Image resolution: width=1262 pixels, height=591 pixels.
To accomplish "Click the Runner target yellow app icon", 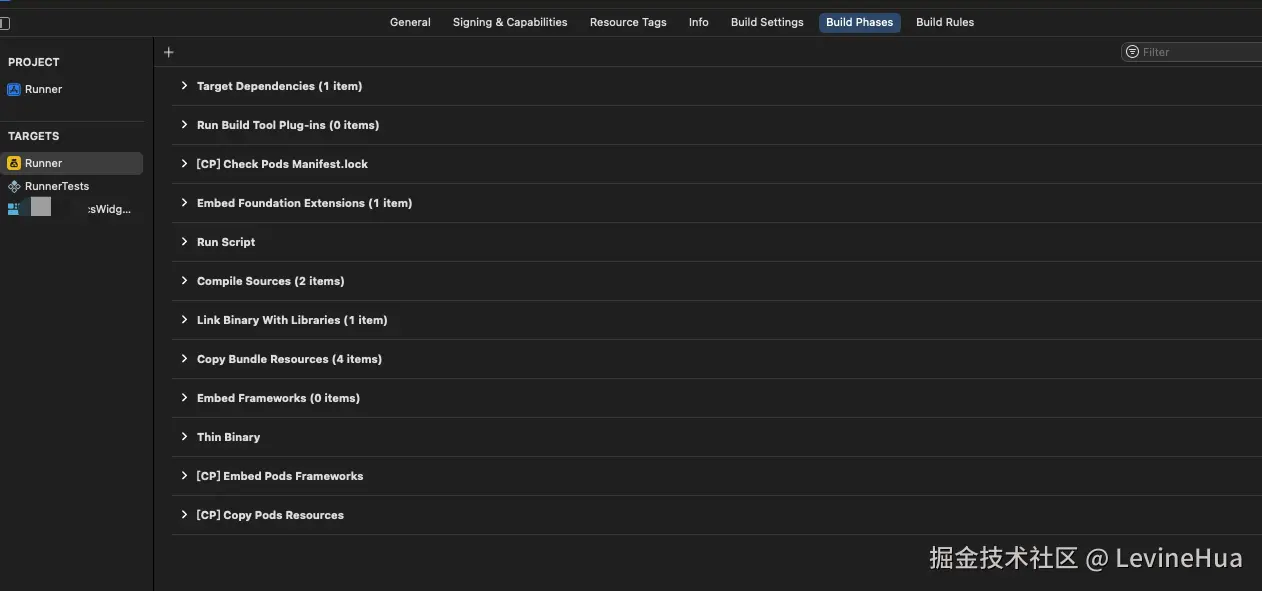I will pos(14,163).
